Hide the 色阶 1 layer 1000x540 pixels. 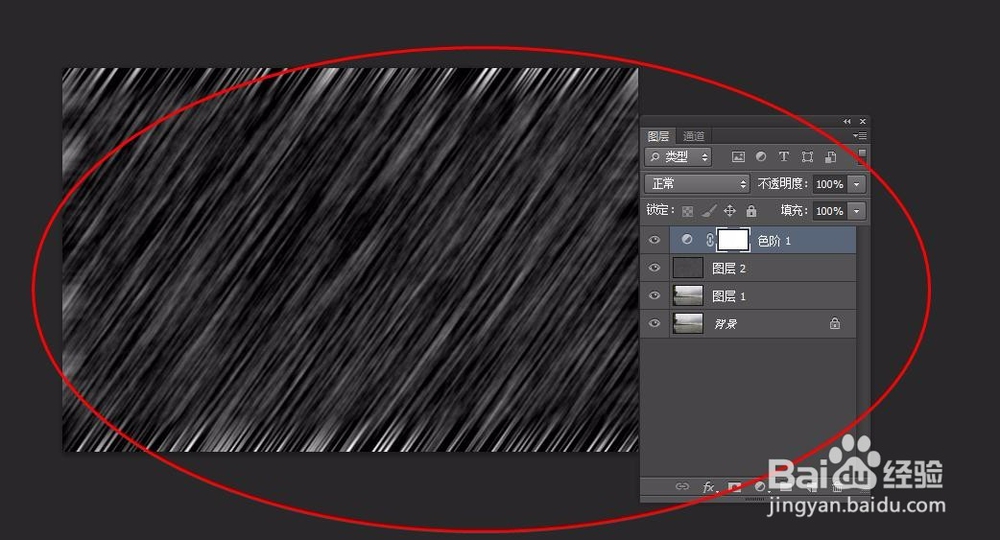654,240
